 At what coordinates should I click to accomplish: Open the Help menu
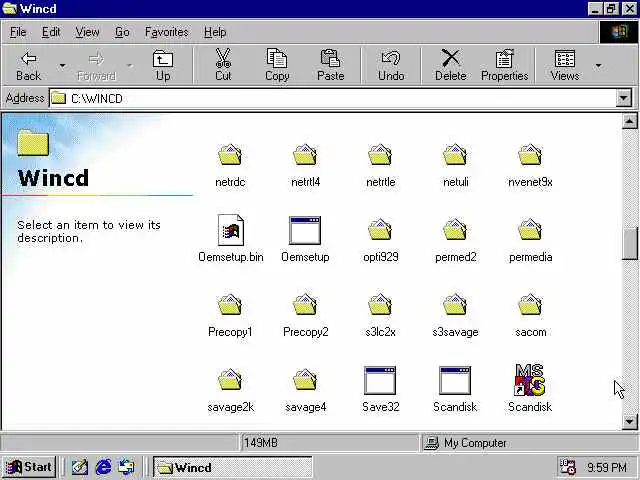(215, 32)
